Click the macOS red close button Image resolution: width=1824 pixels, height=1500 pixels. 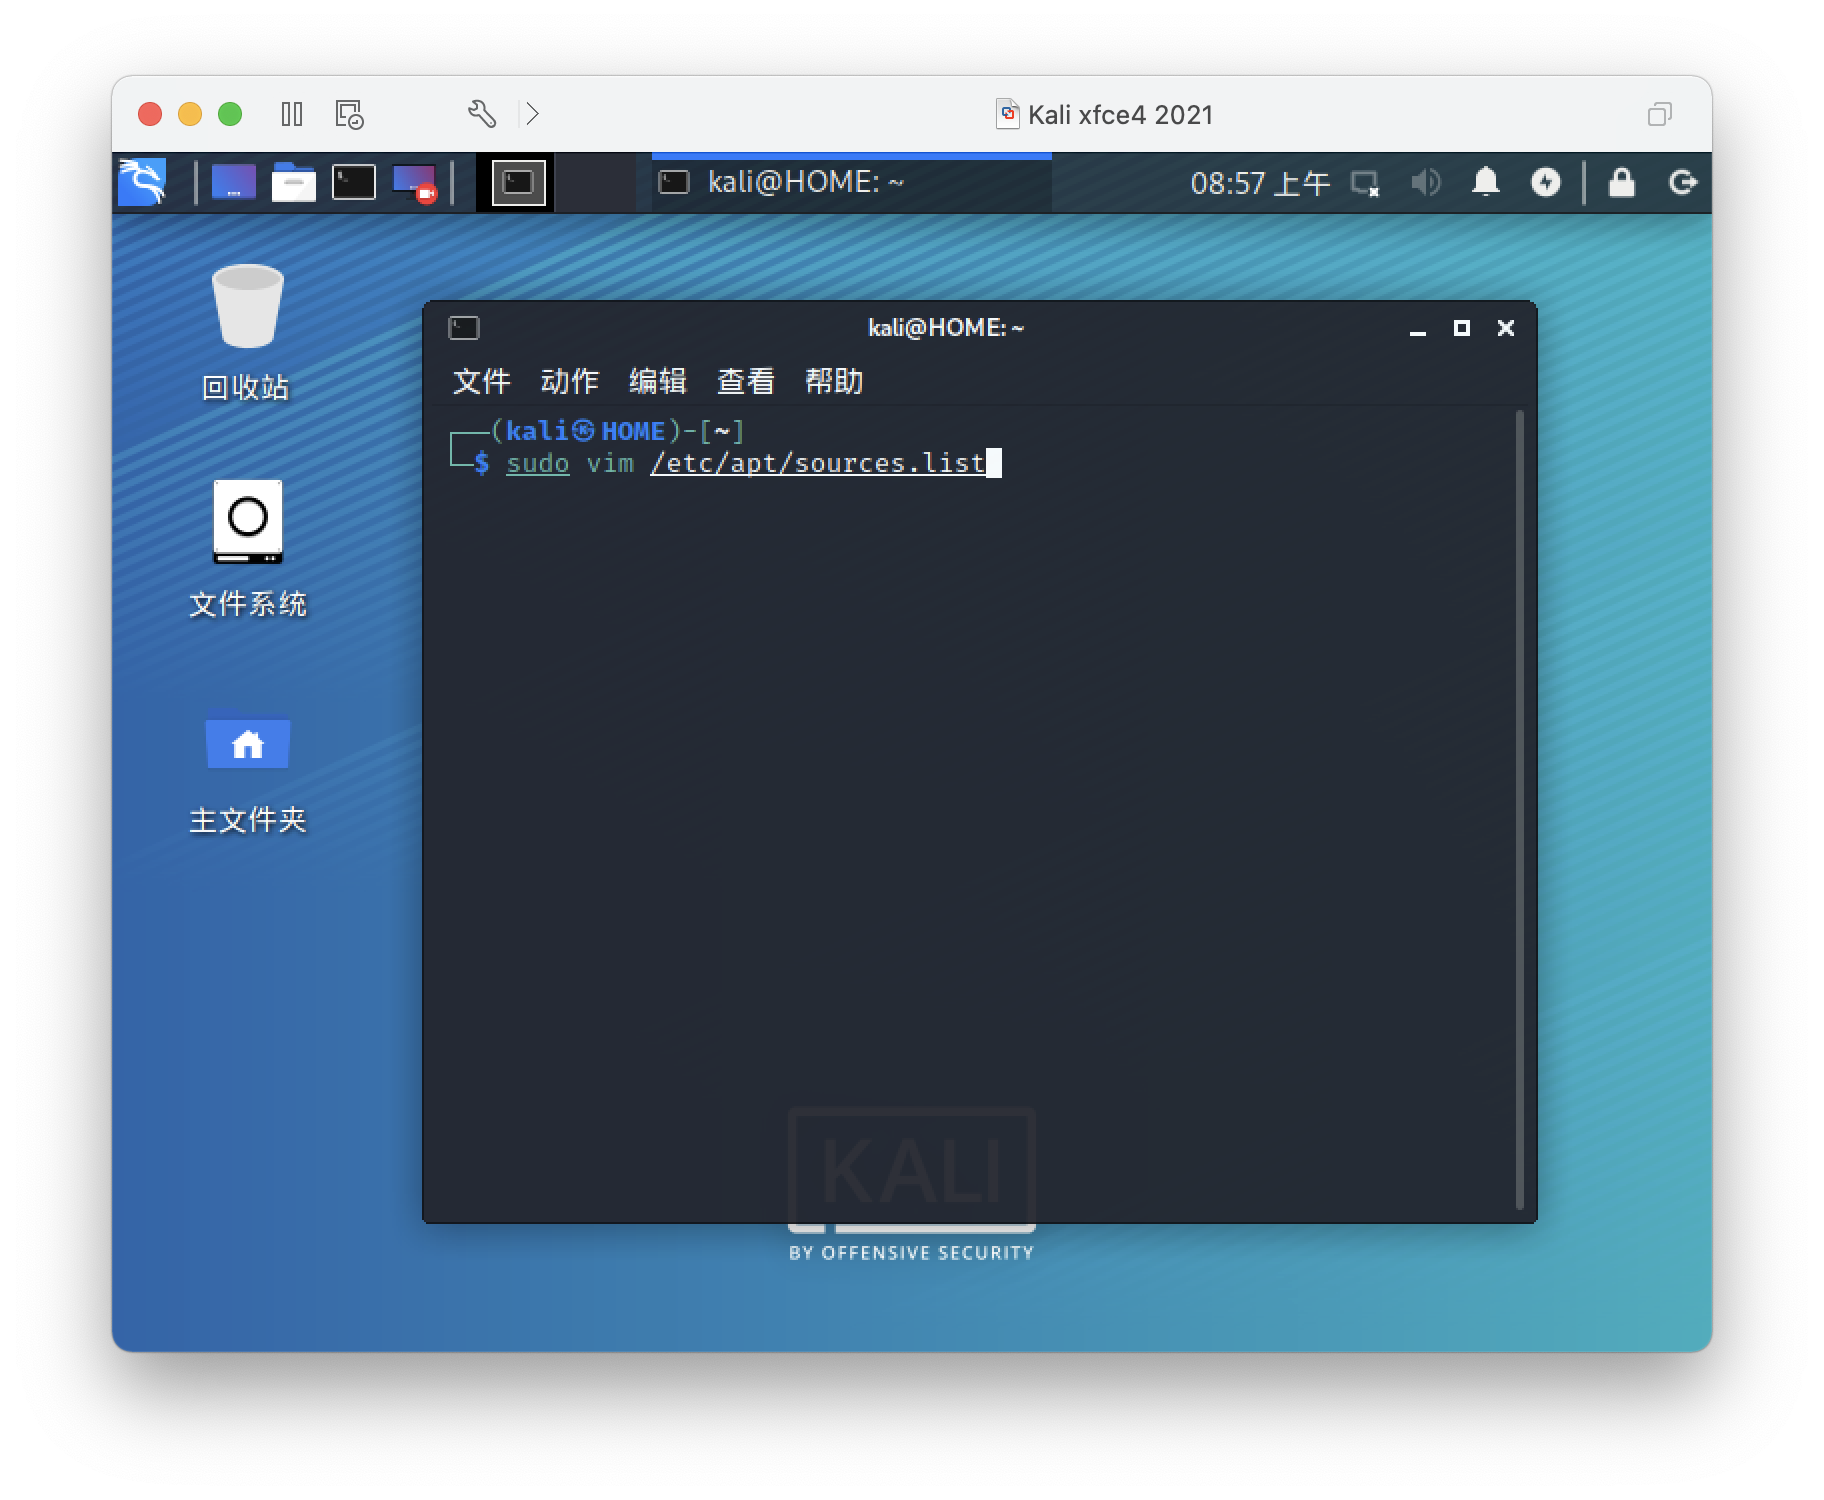pyautogui.click(x=150, y=114)
